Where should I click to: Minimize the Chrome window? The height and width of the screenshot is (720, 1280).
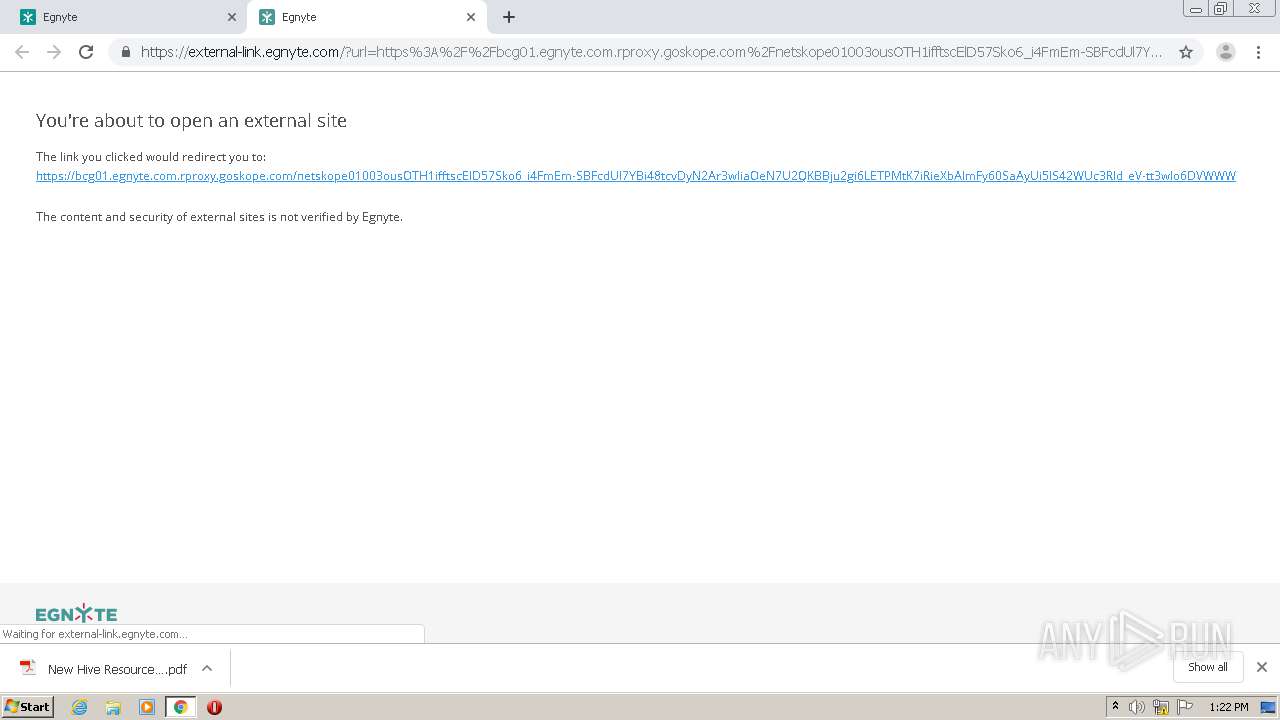coord(1196,8)
